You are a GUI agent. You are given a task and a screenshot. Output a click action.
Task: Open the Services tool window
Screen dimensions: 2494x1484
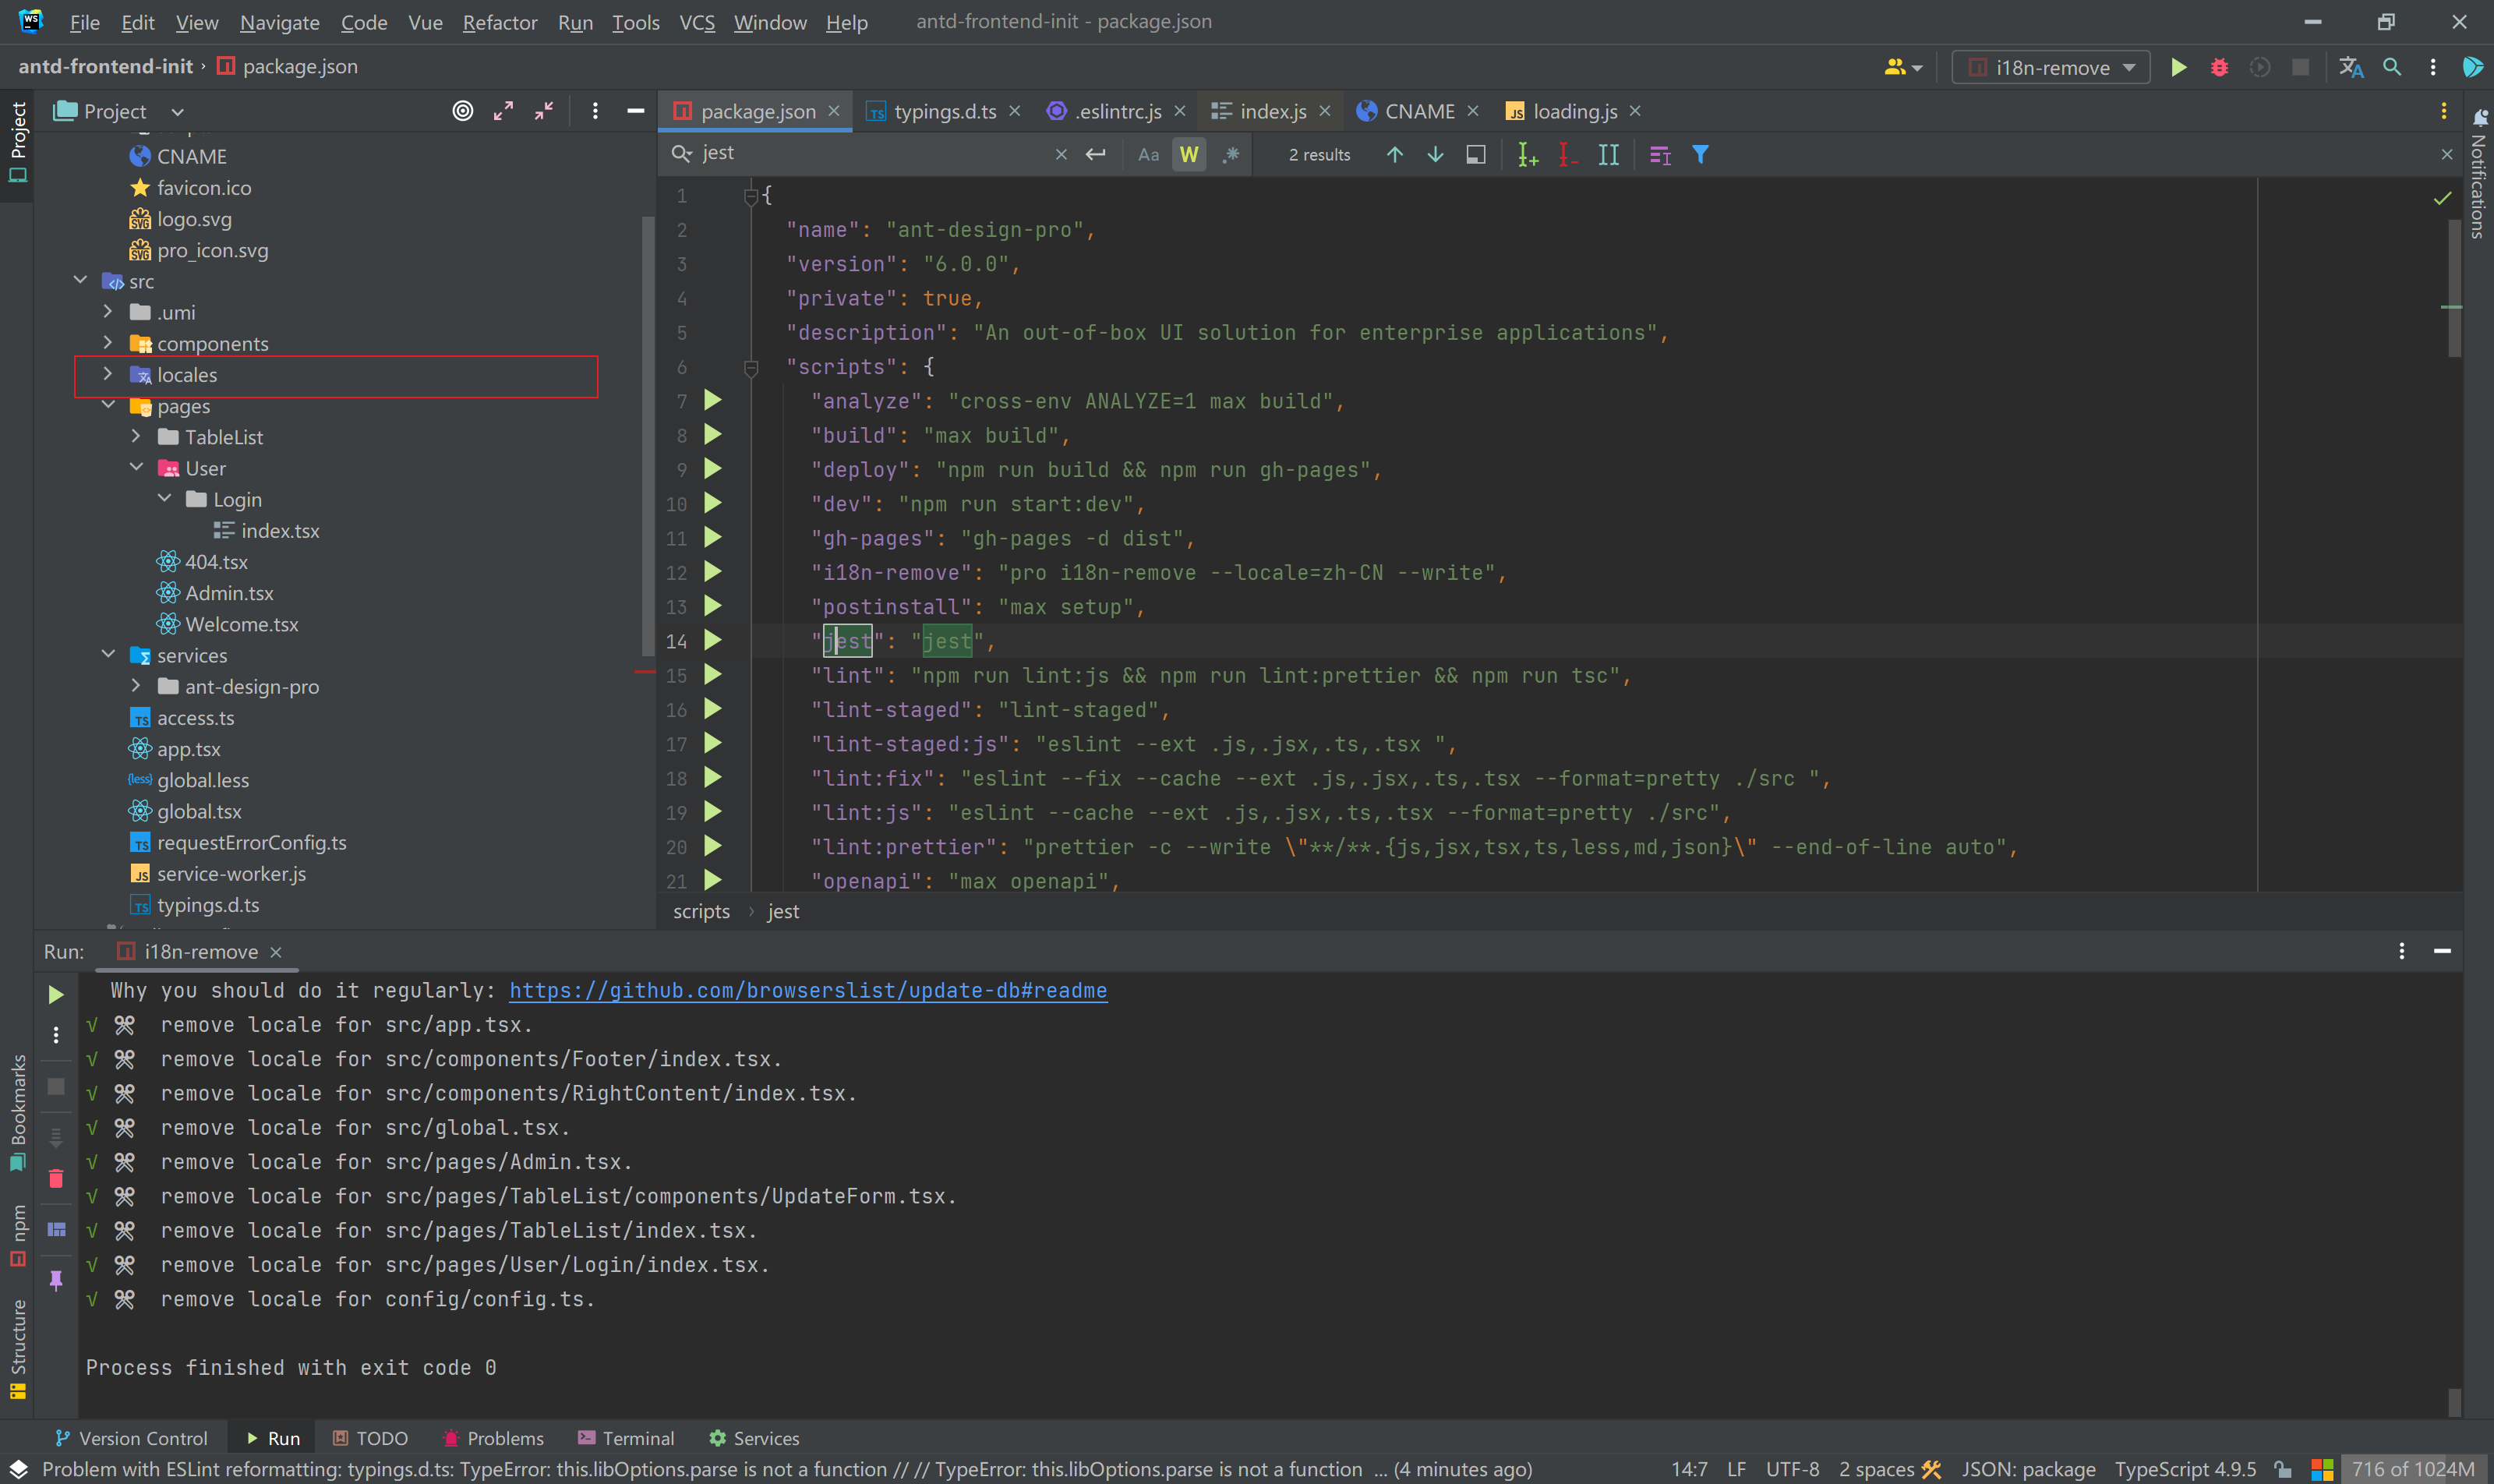[754, 1438]
